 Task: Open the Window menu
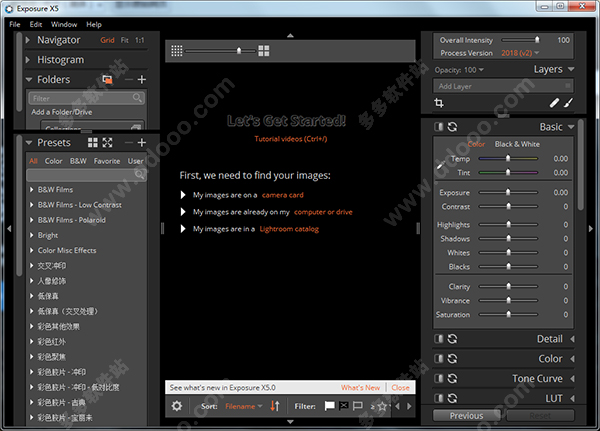tap(64, 24)
